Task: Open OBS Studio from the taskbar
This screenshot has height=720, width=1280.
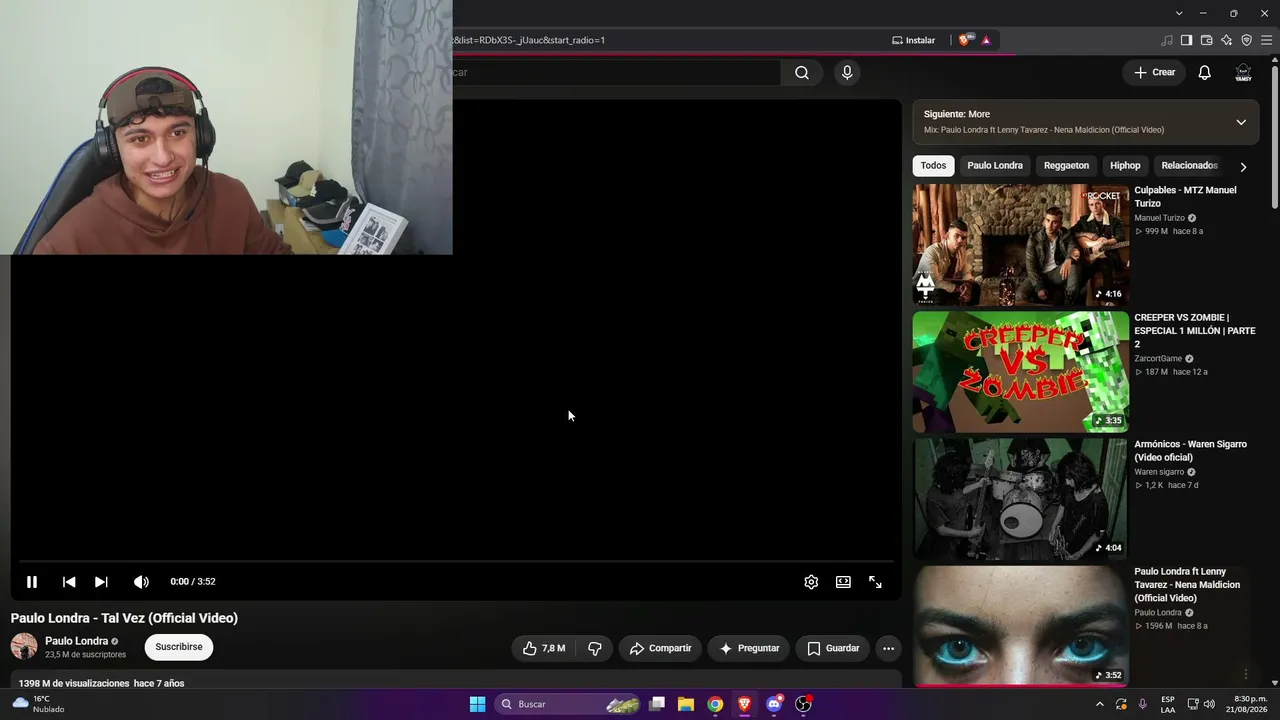Action: [x=803, y=704]
